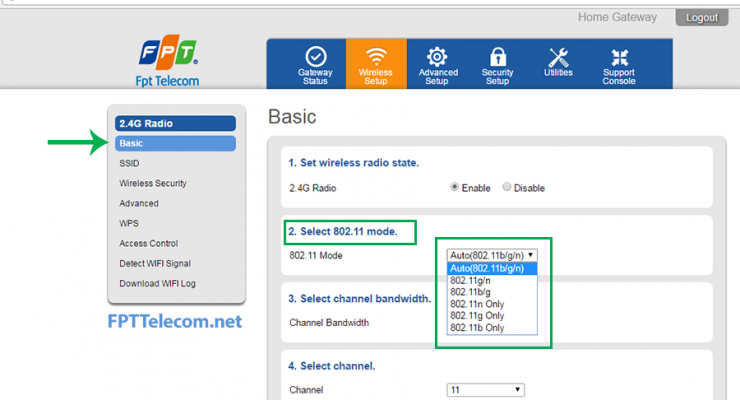Image resolution: width=740 pixels, height=400 pixels.
Task: Open Security Setup padlock icon tab
Action: (497, 65)
